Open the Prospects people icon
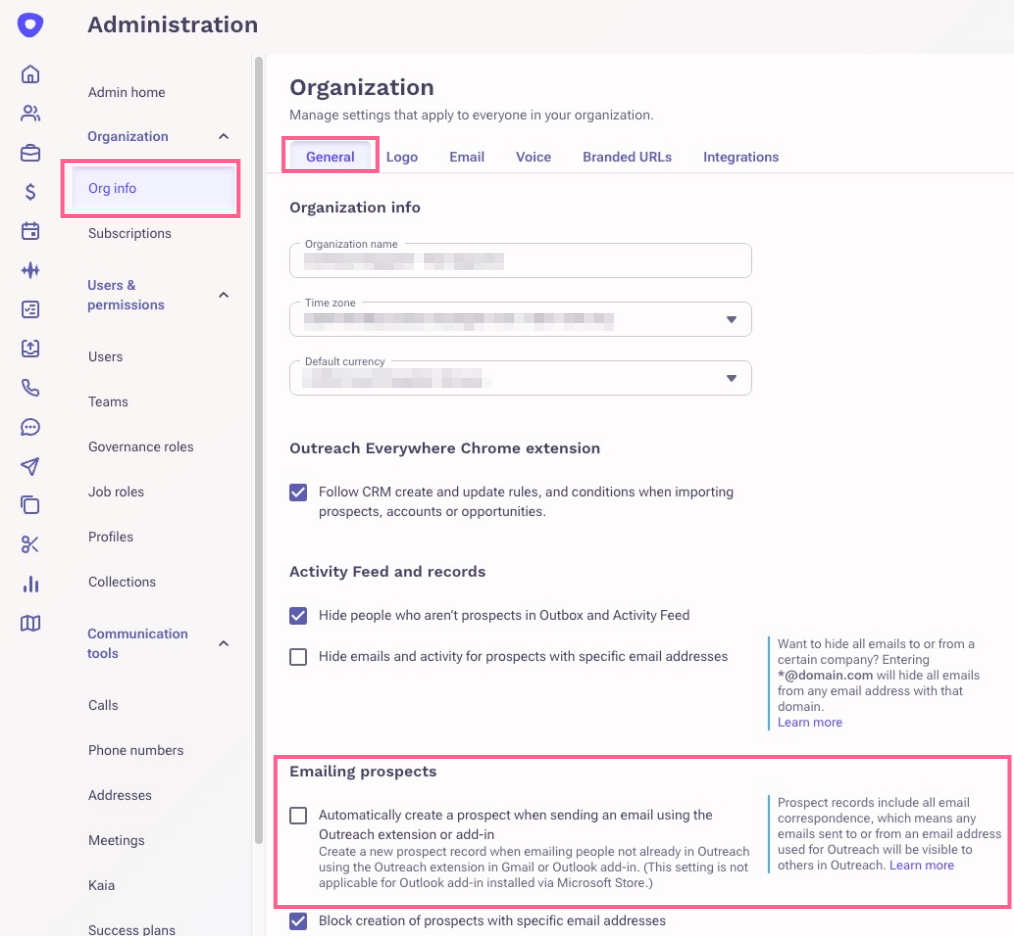The height and width of the screenshot is (936, 1014). pos(30,113)
